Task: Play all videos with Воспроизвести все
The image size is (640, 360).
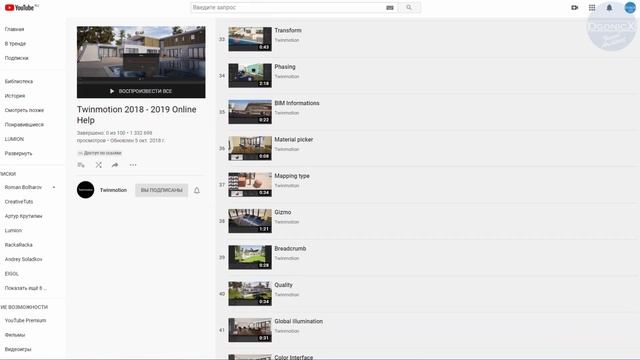Action: (141, 91)
